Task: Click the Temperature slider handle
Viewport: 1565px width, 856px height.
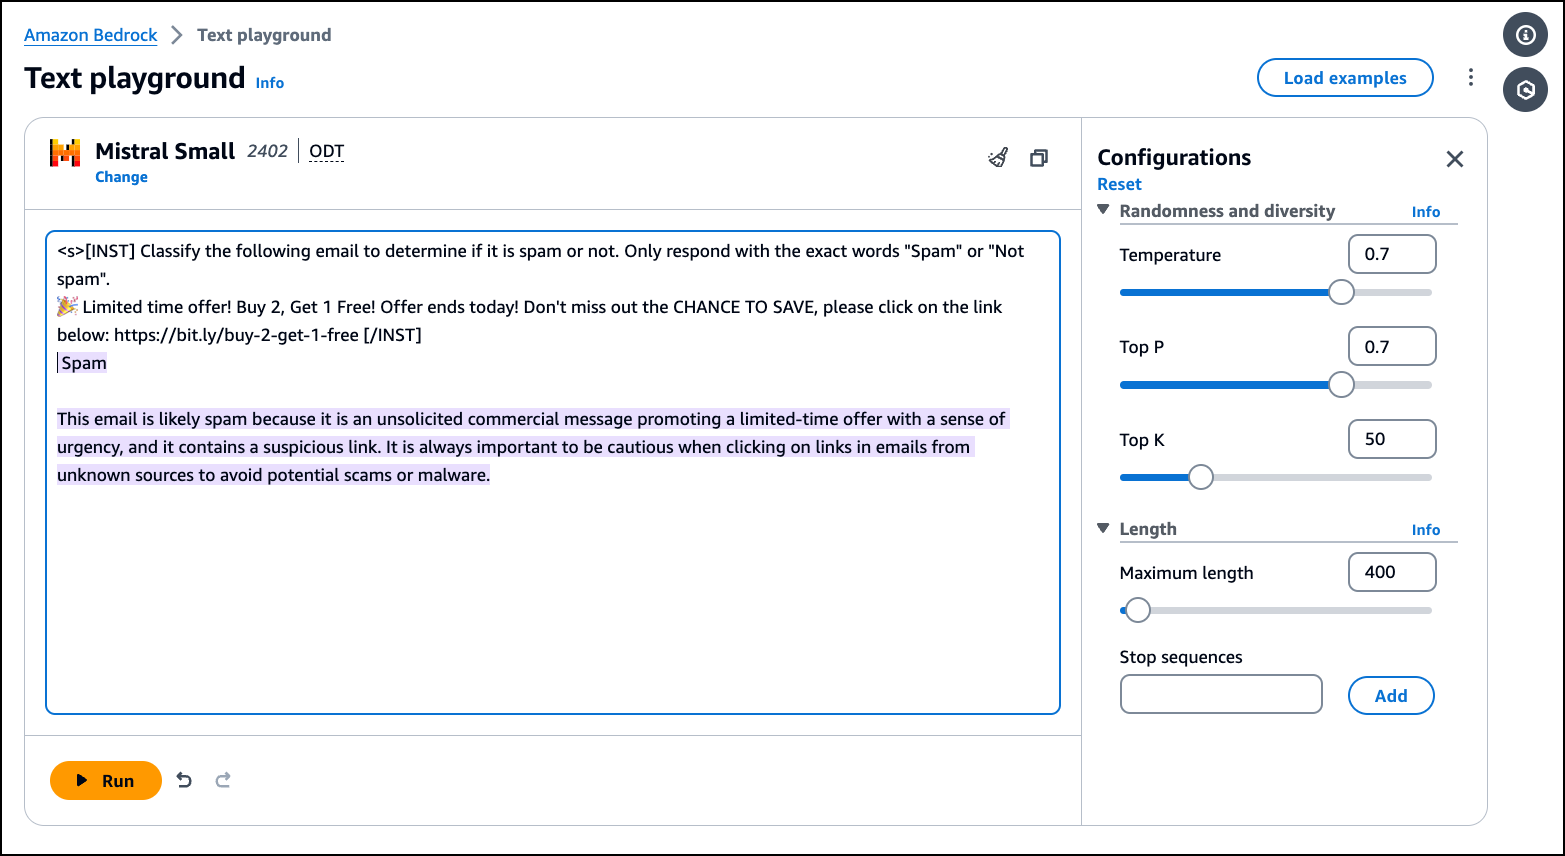Action: (x=1341, y=292)
